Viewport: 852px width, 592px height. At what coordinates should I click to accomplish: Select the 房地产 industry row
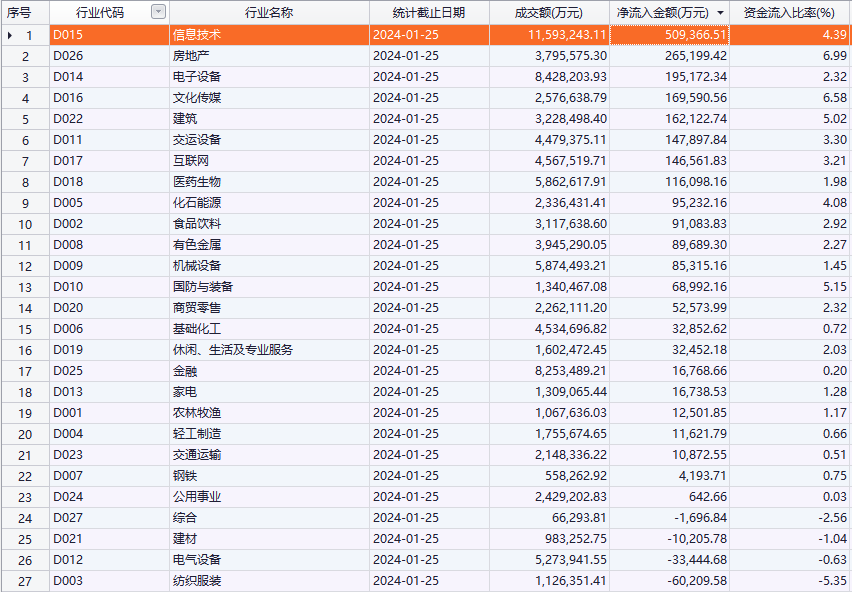pos(191,56)
